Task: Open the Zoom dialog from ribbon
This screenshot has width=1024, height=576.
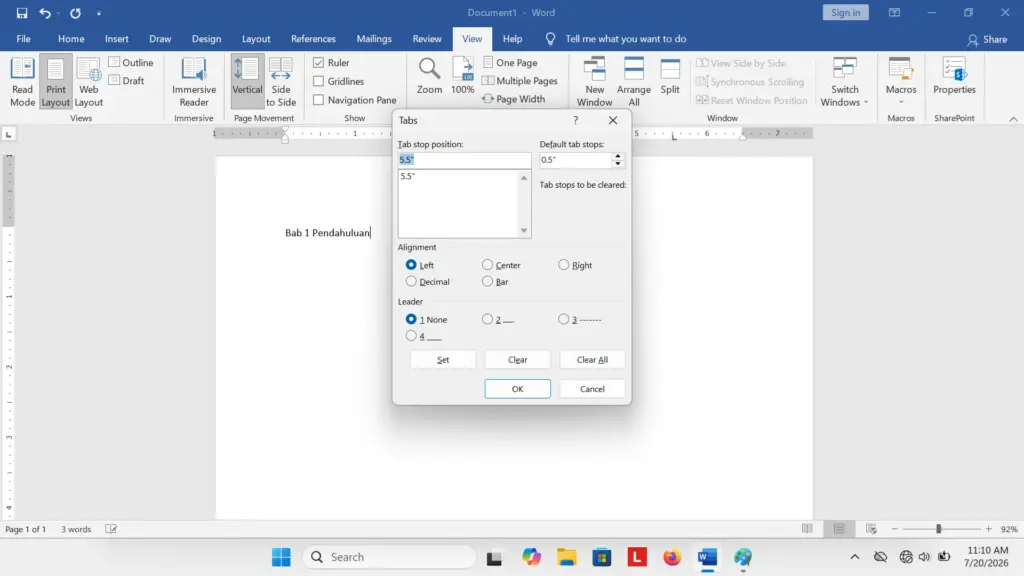Action: coord(429,76)
